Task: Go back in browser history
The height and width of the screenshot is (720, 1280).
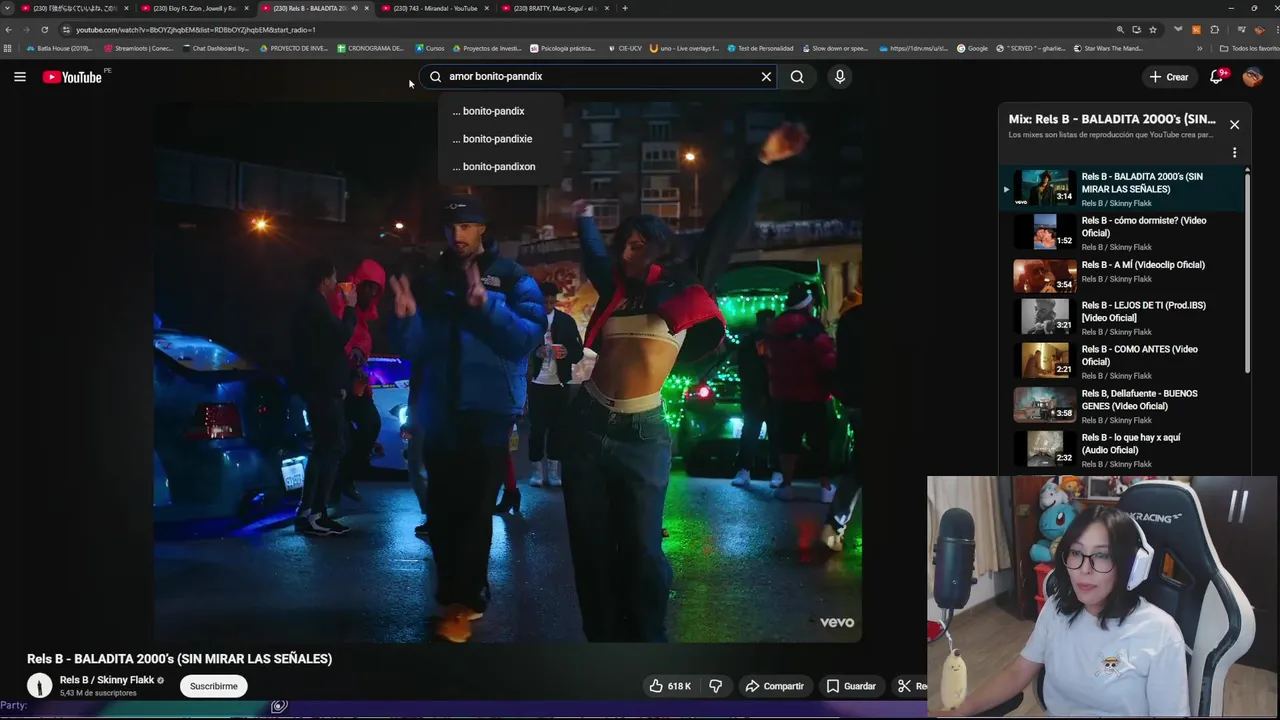Action: coord(9,30)
